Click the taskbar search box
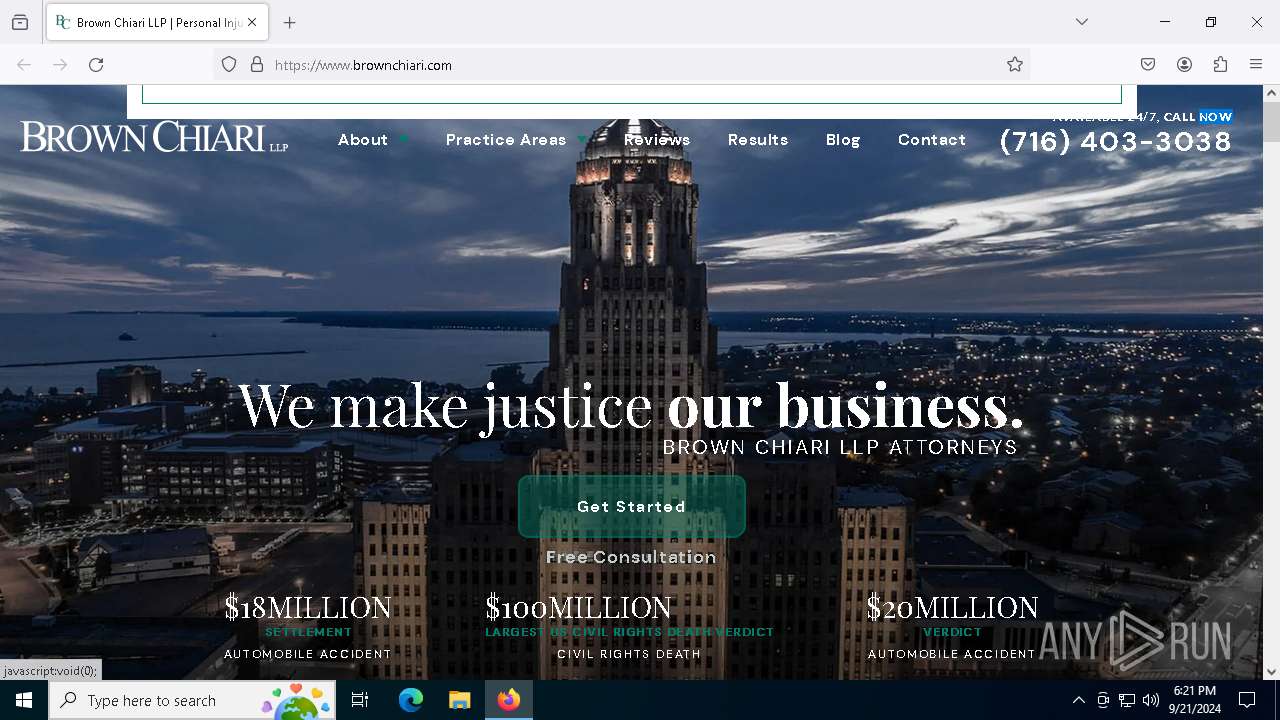1280x720 pixels. coord(192,700)
